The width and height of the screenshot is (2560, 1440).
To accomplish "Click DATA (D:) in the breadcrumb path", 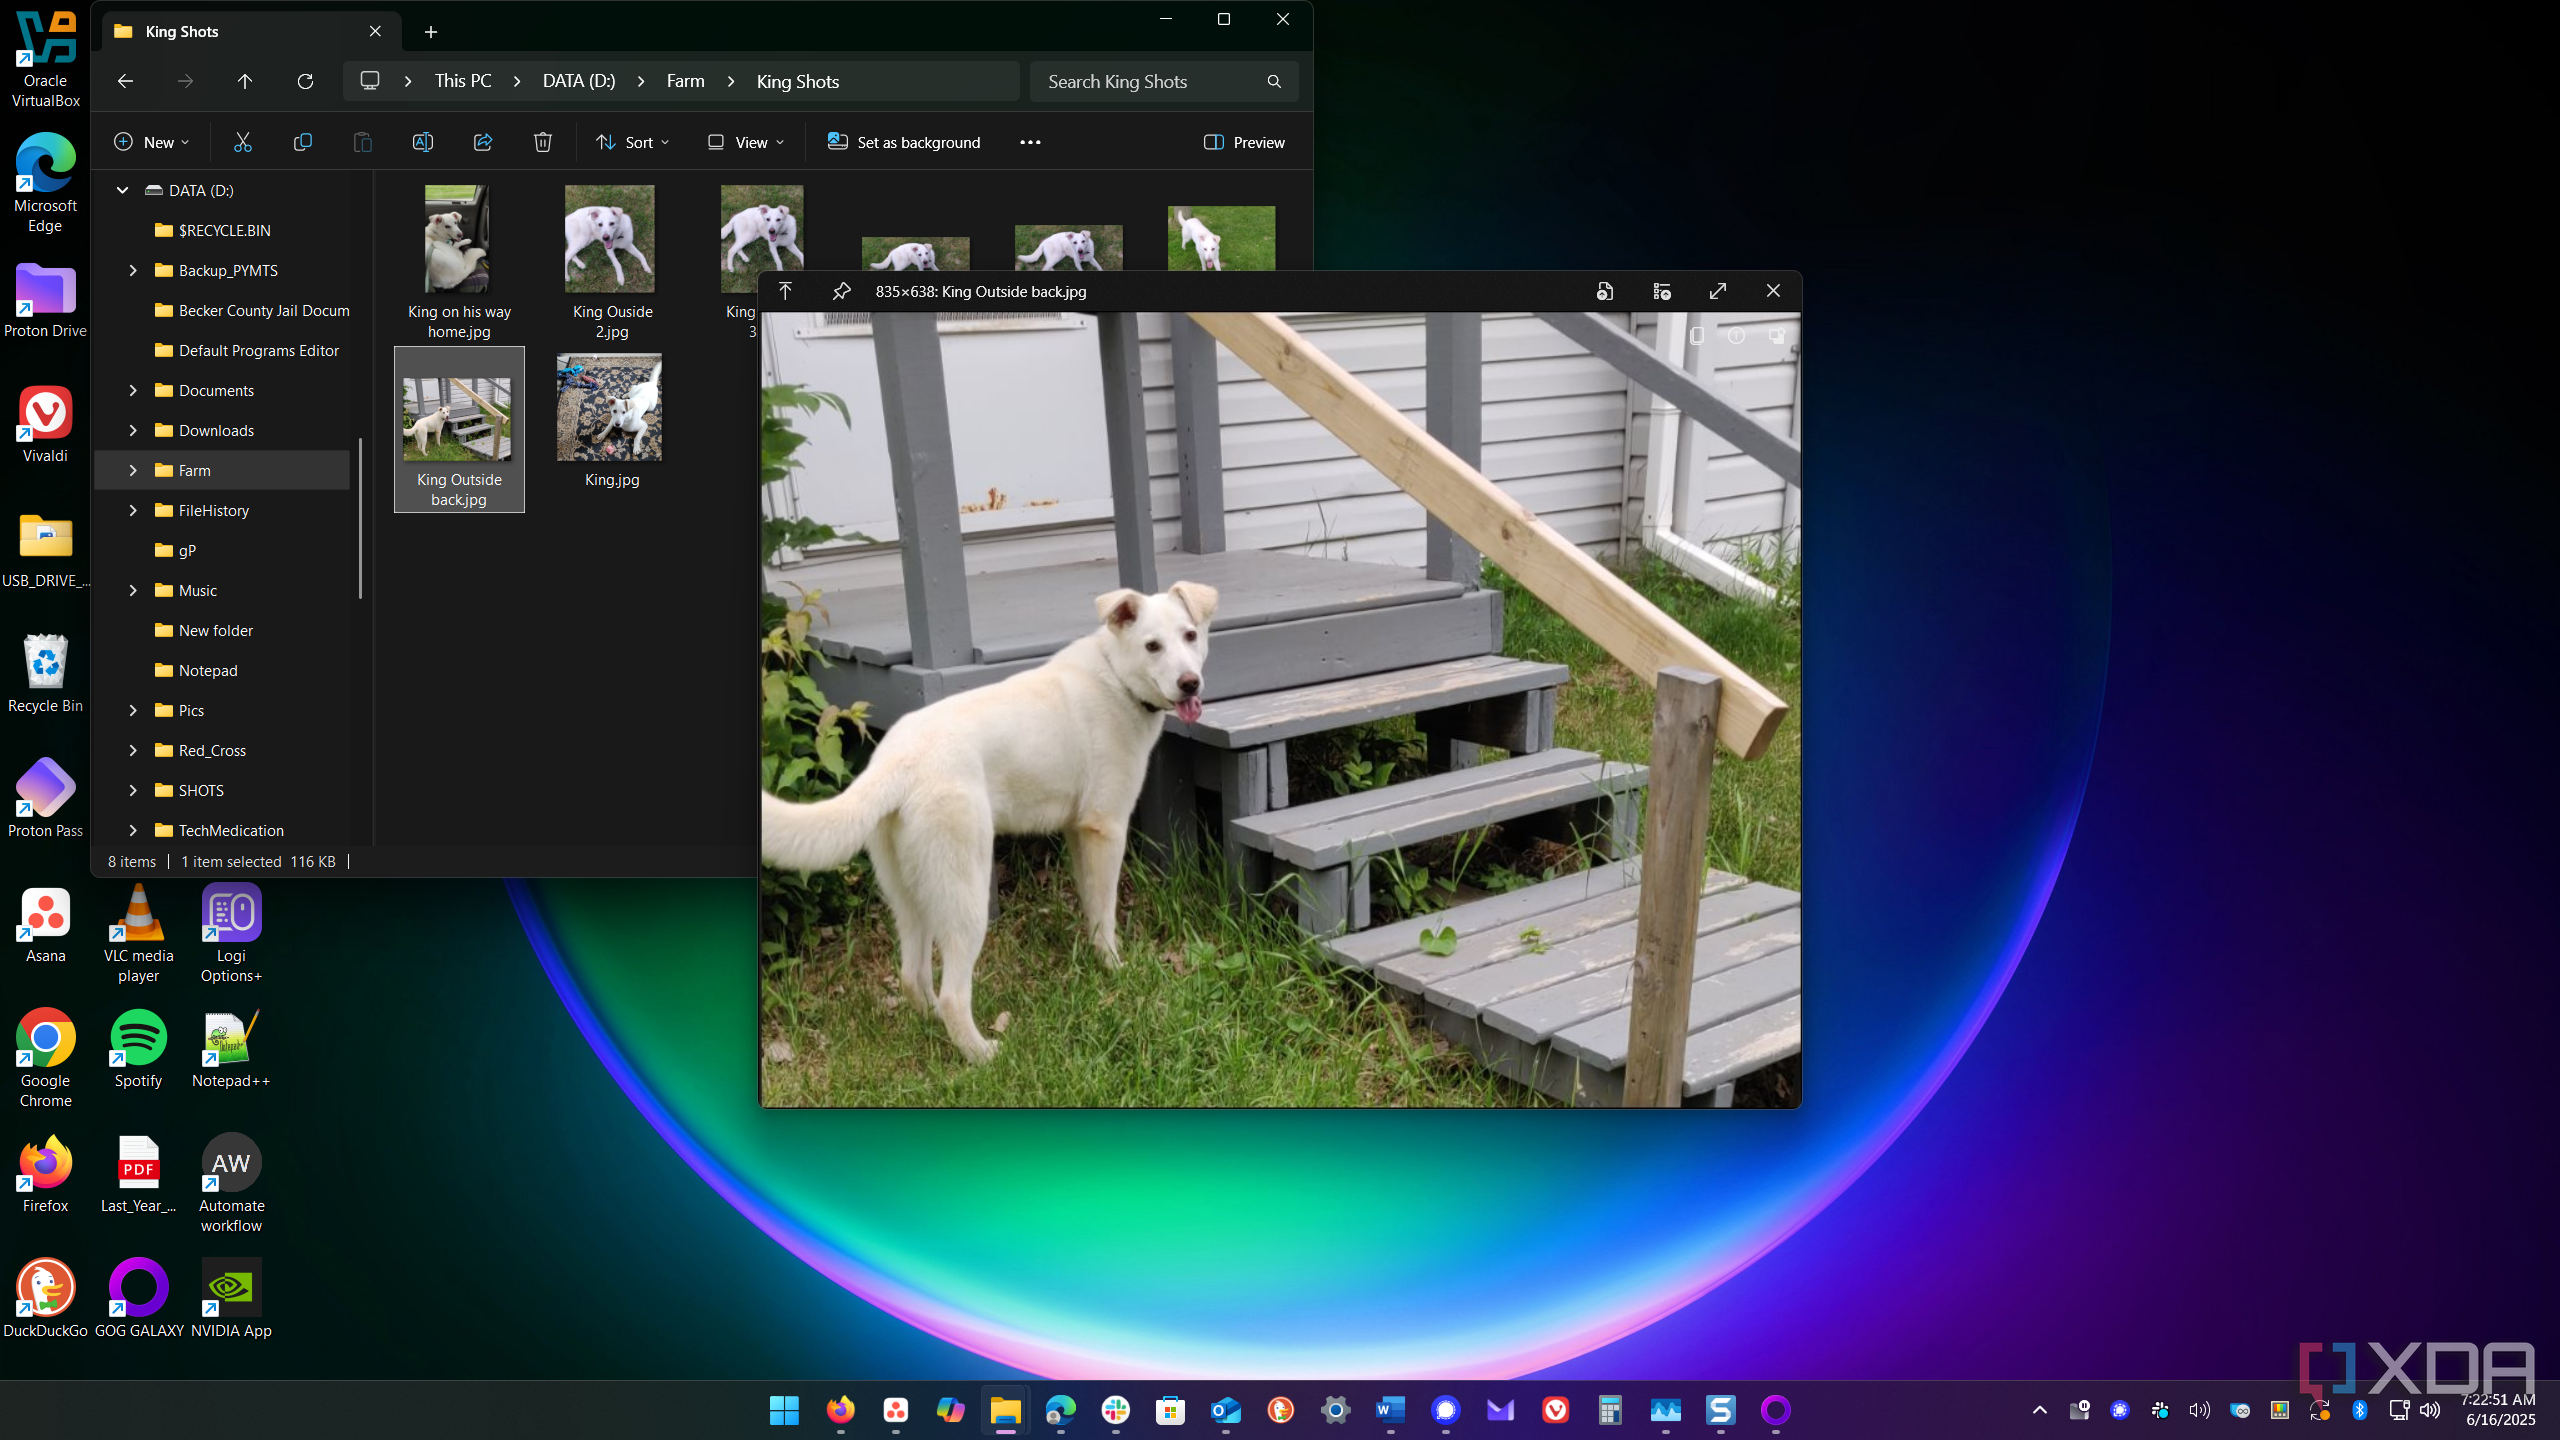I will point(579,81).
